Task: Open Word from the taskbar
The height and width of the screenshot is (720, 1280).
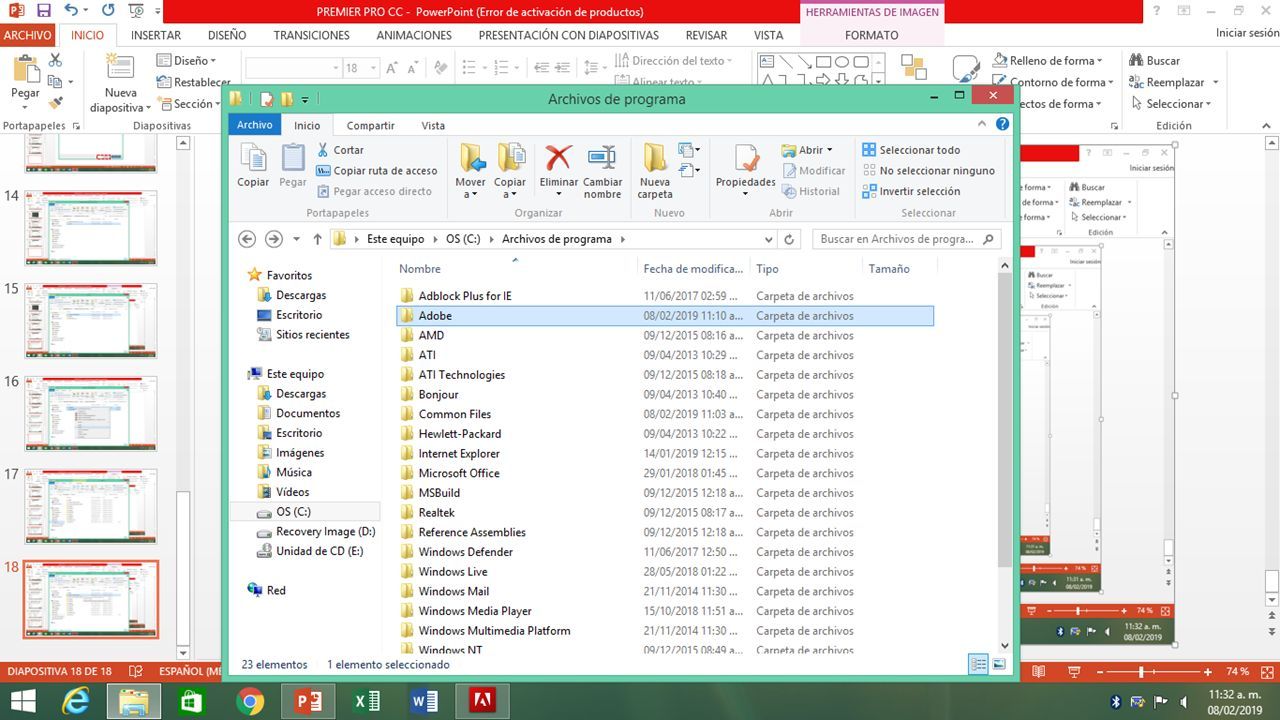Action: click(424, 701)
